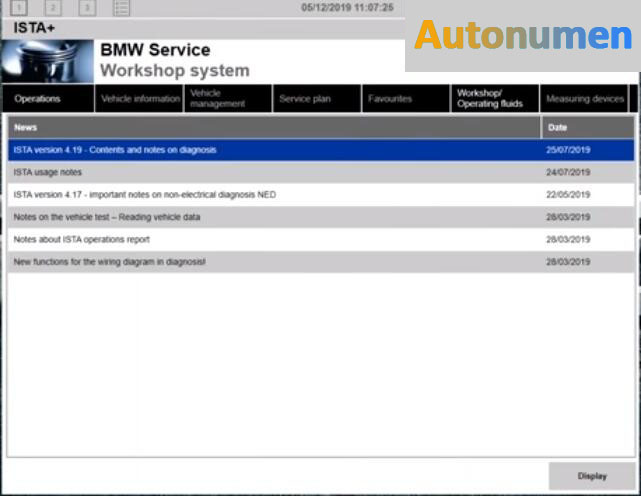This screenshot has height=496, width=641.
Task: Open the Operations tab
Action: pyautogui.click(x=48, y=99)
